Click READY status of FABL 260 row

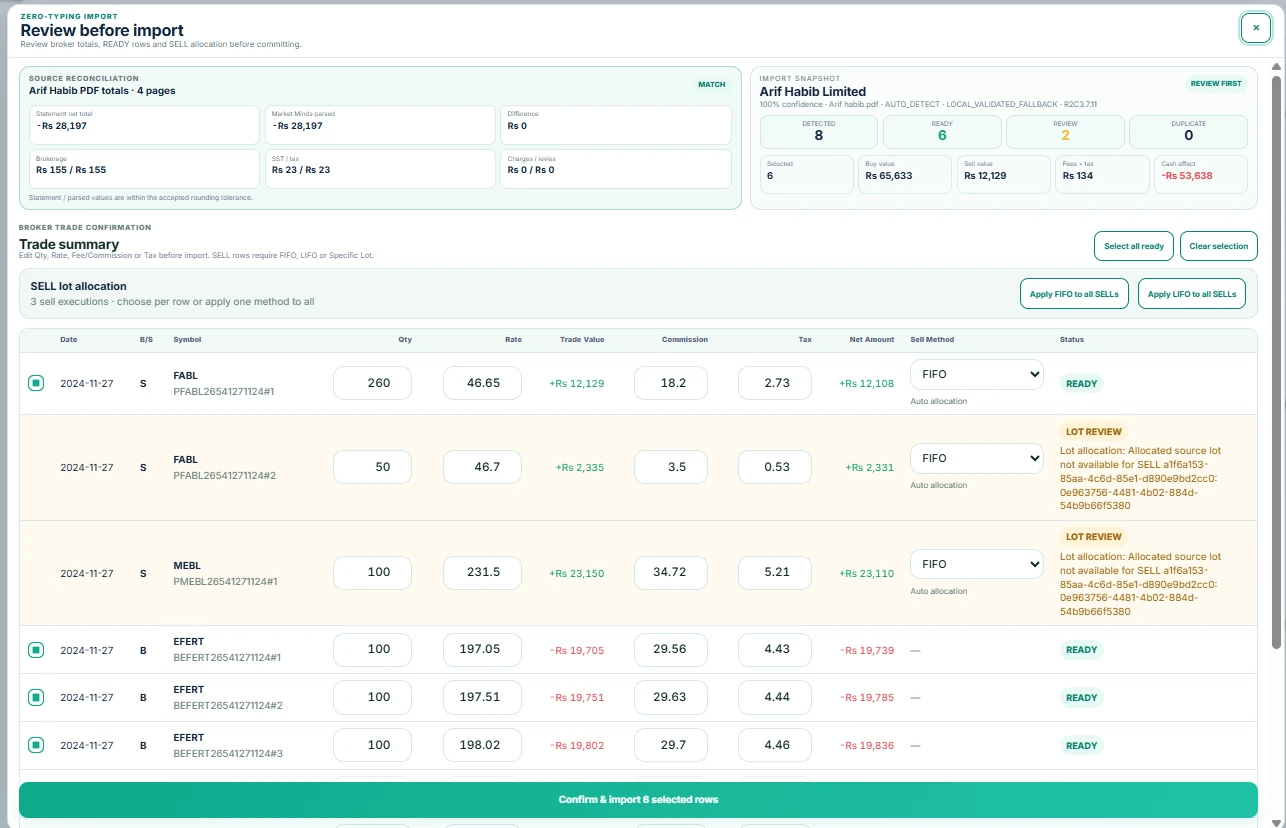pos(1081,384)
